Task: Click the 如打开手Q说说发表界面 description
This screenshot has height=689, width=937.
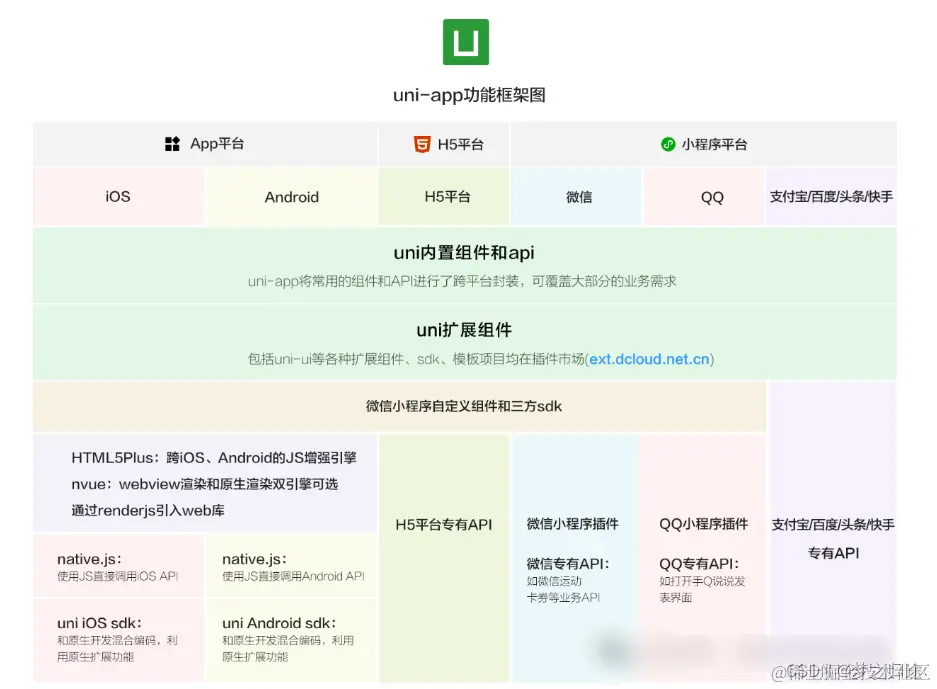Action: [x=702, y=589]
